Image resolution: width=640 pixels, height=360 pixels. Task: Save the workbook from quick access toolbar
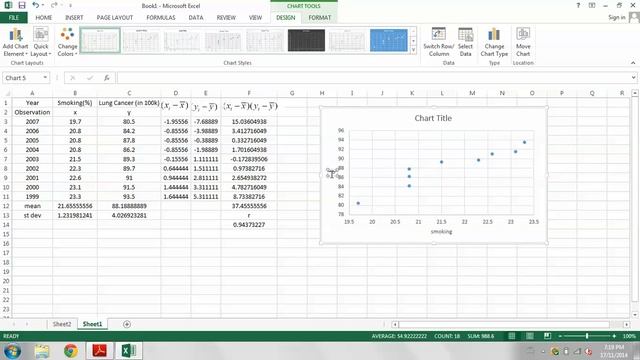[22, 5]
